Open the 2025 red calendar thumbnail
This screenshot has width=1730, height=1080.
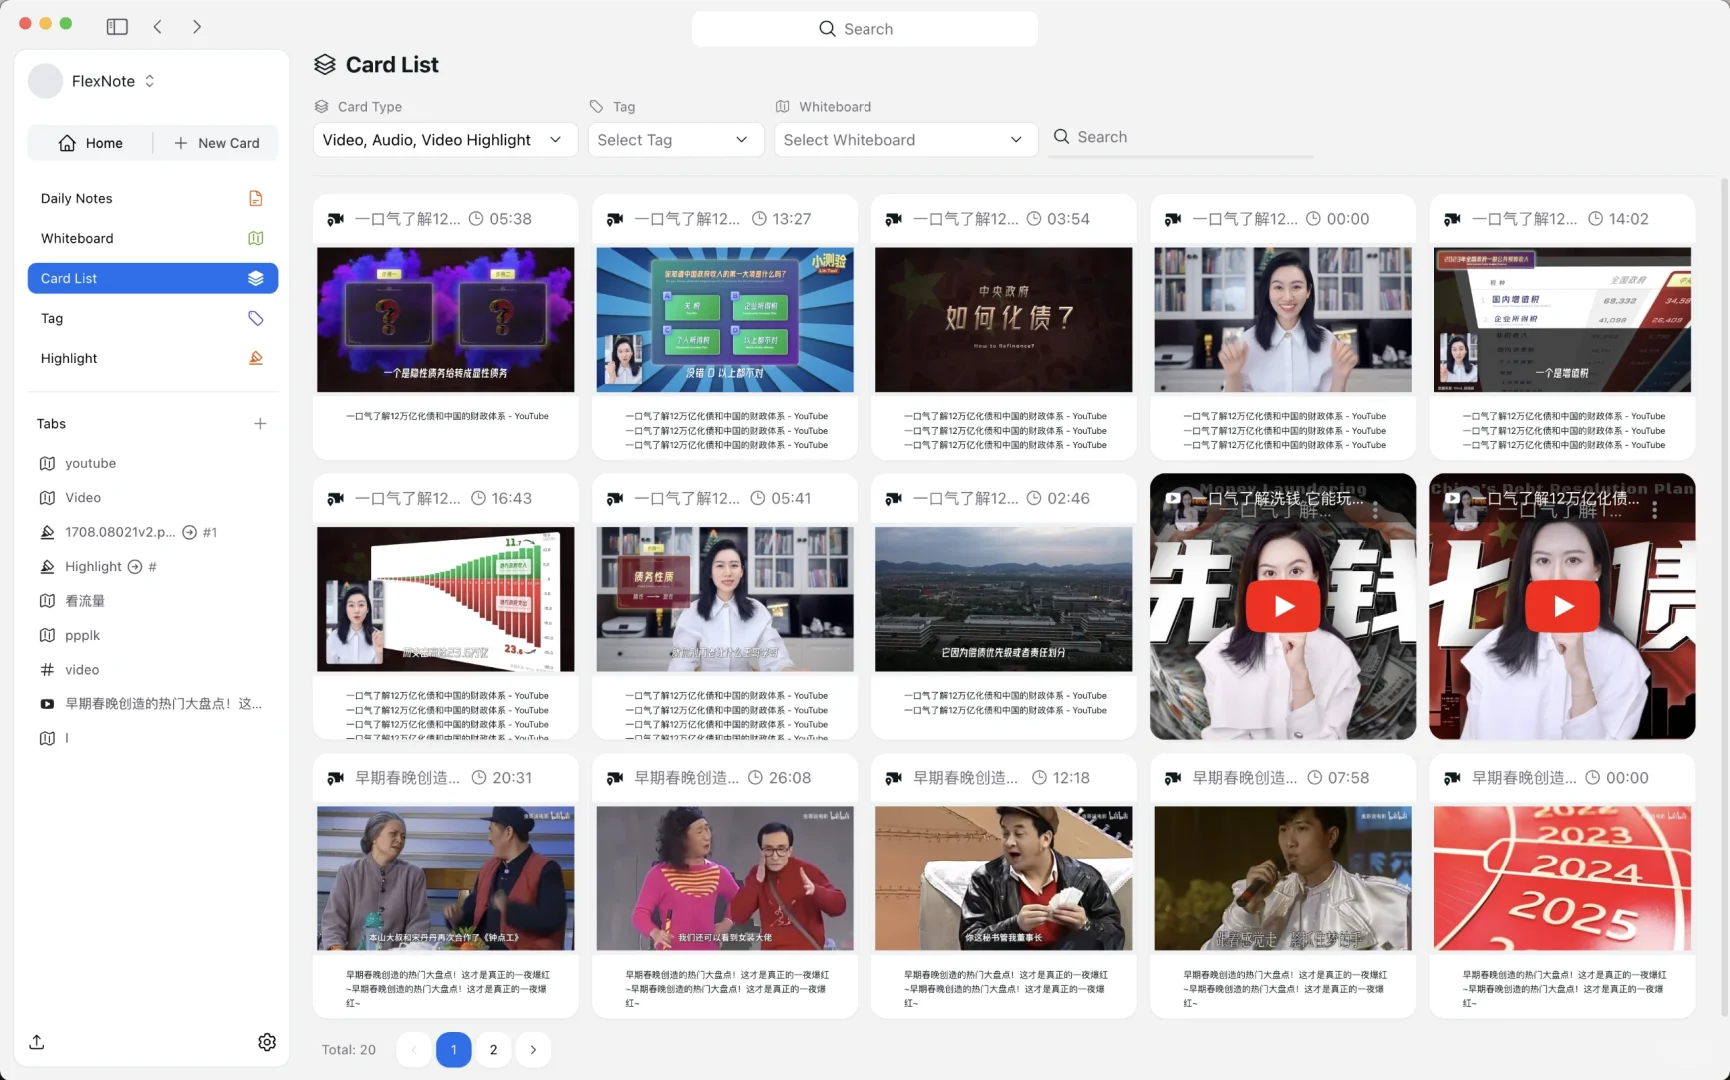coord(1562,878)
